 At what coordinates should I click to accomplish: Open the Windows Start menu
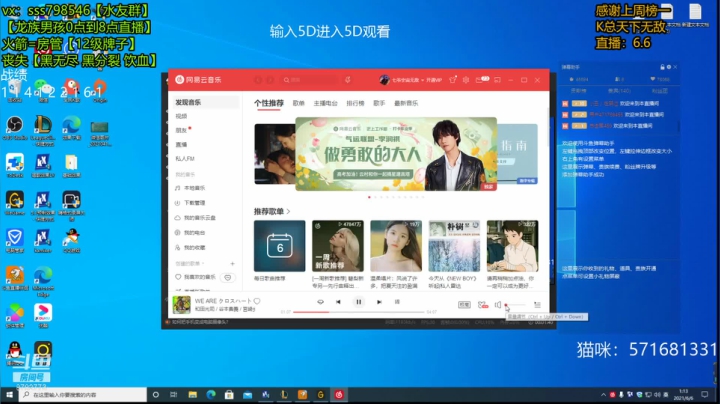click(9, 394)
